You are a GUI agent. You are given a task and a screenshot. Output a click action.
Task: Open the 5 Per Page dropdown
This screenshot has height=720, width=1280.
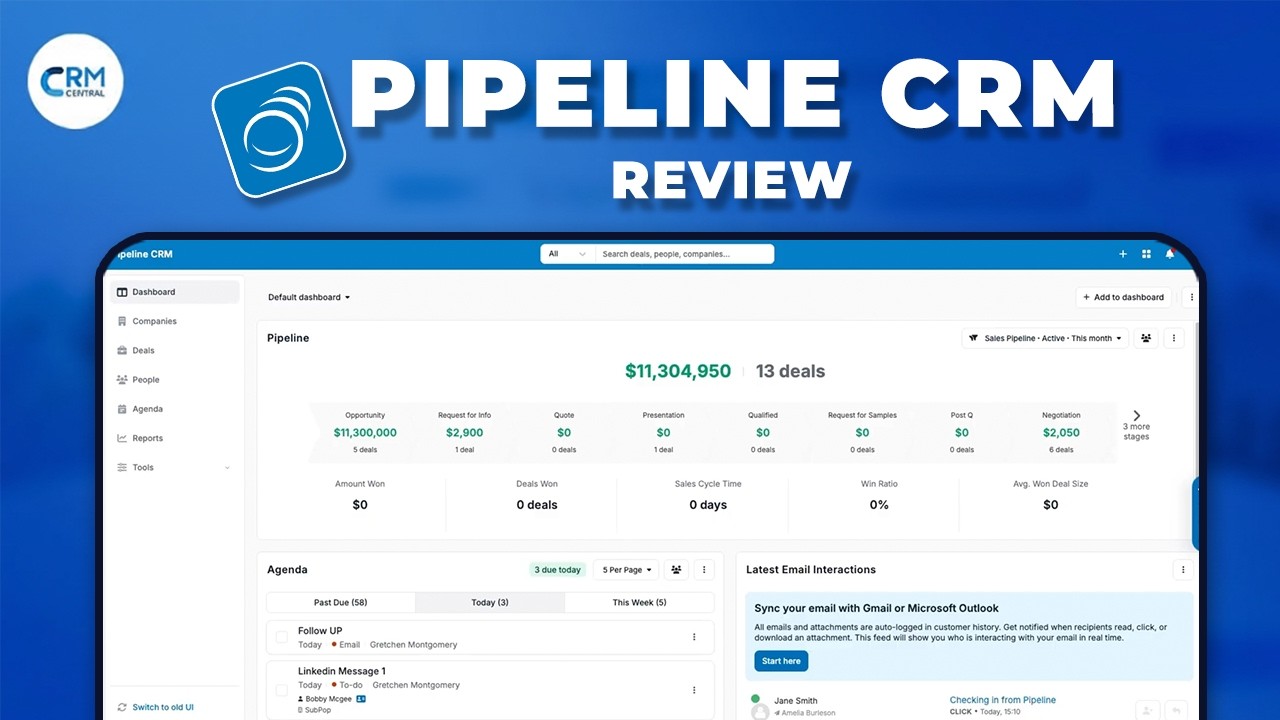coord(626,570)
